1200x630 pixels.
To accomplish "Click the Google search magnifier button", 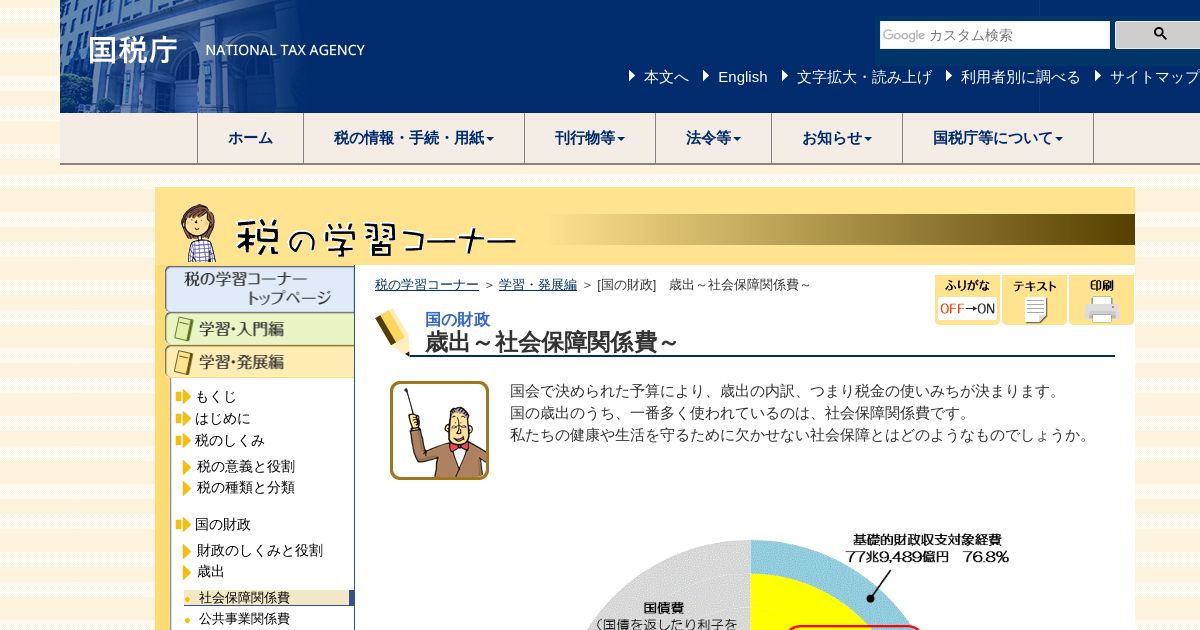I will pos(1158,35).
